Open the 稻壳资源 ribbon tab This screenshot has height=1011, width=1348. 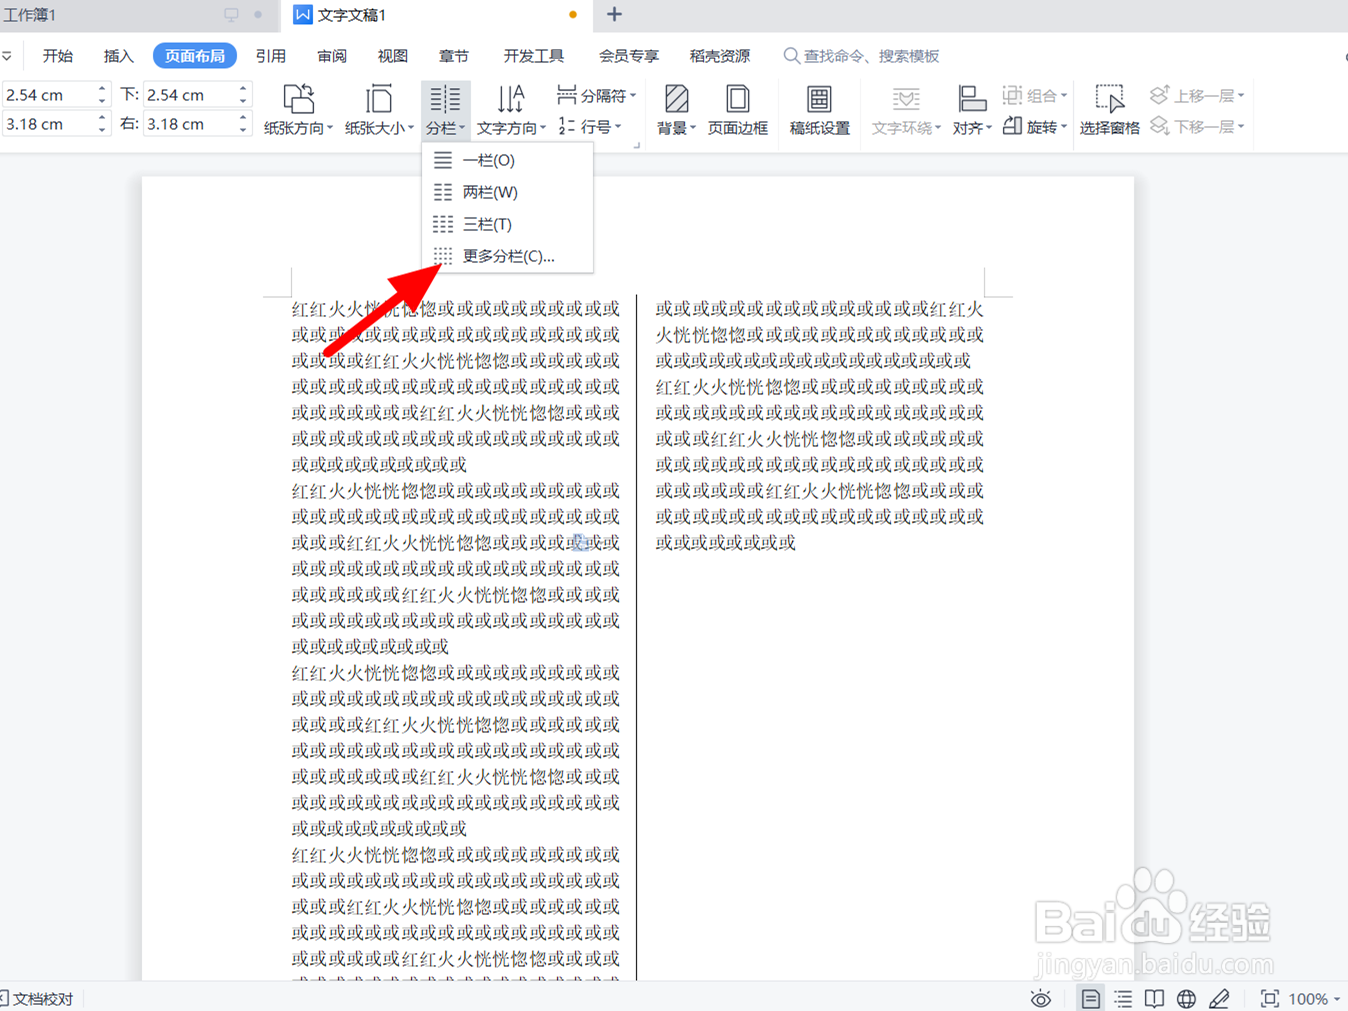(x=720, y=56)
